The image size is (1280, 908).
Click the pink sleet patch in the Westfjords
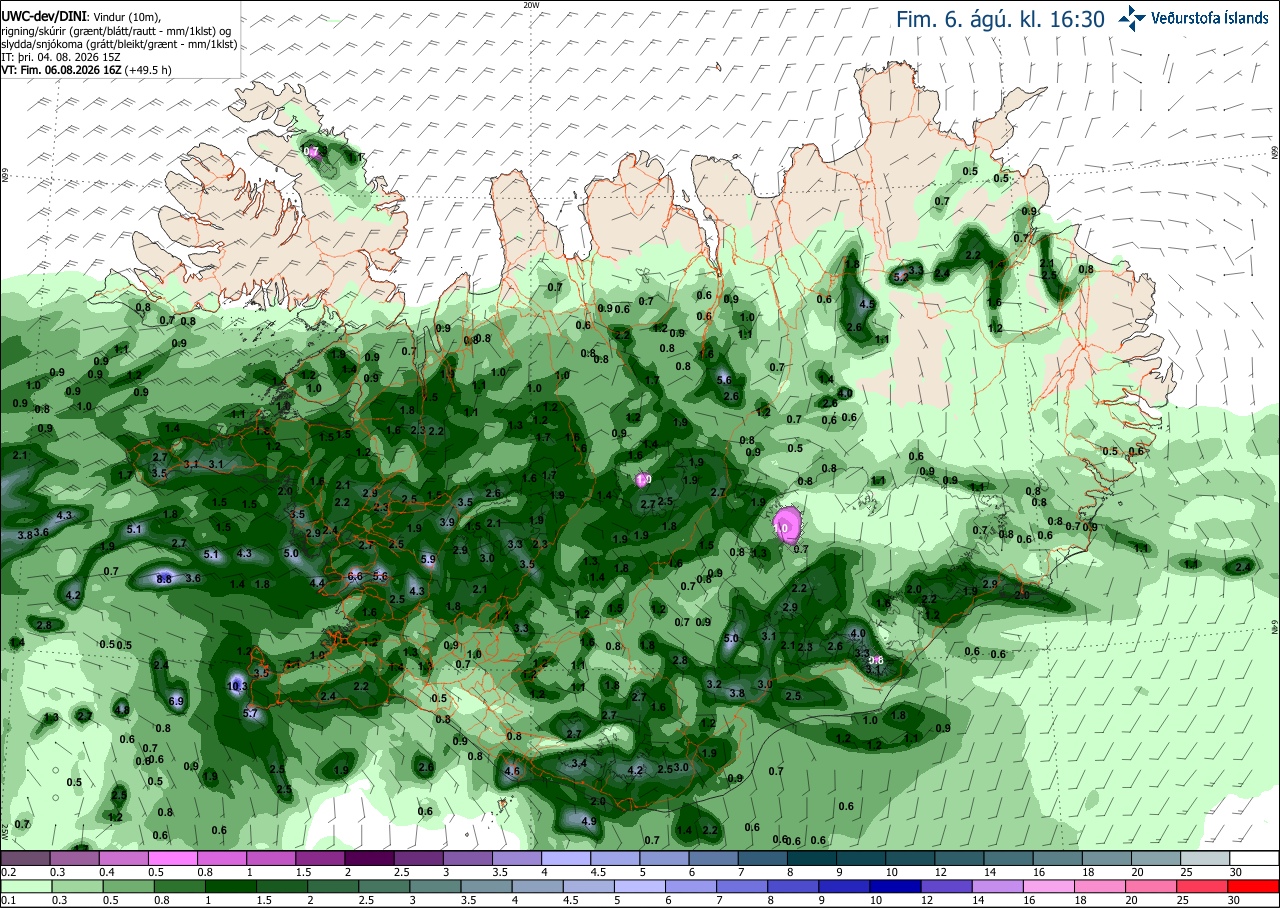tap(313, 152)
